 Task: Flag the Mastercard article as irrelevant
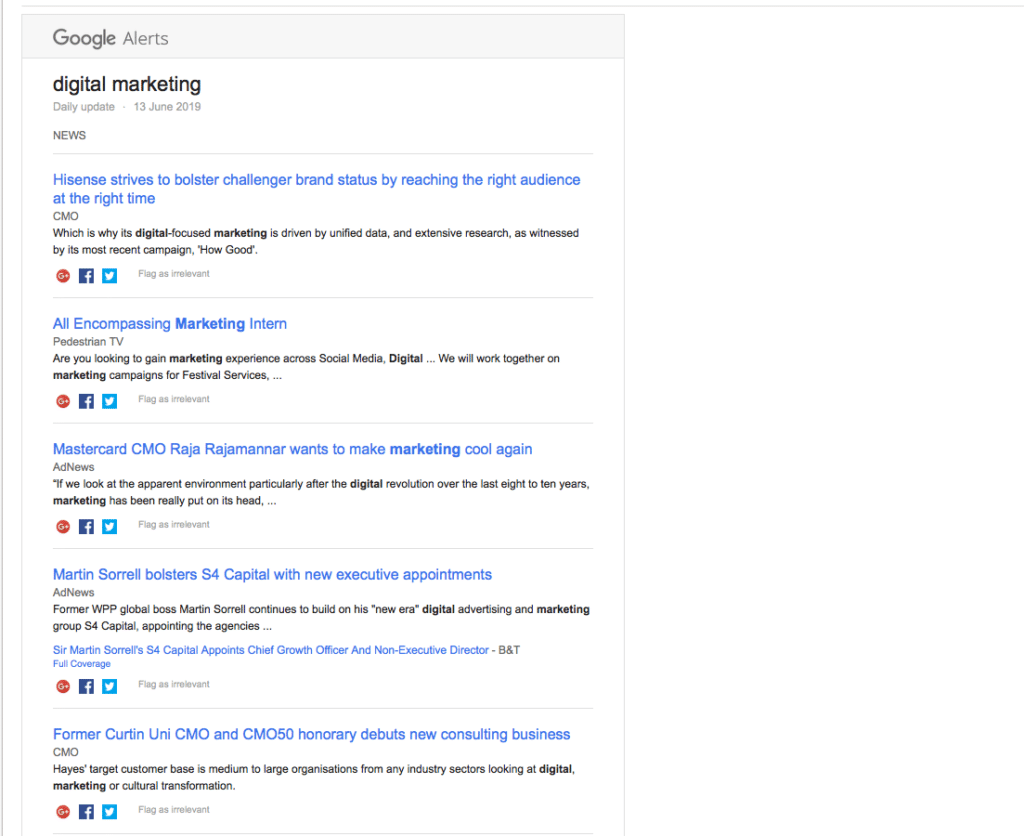pyautogui.click(x=173, y=524)
